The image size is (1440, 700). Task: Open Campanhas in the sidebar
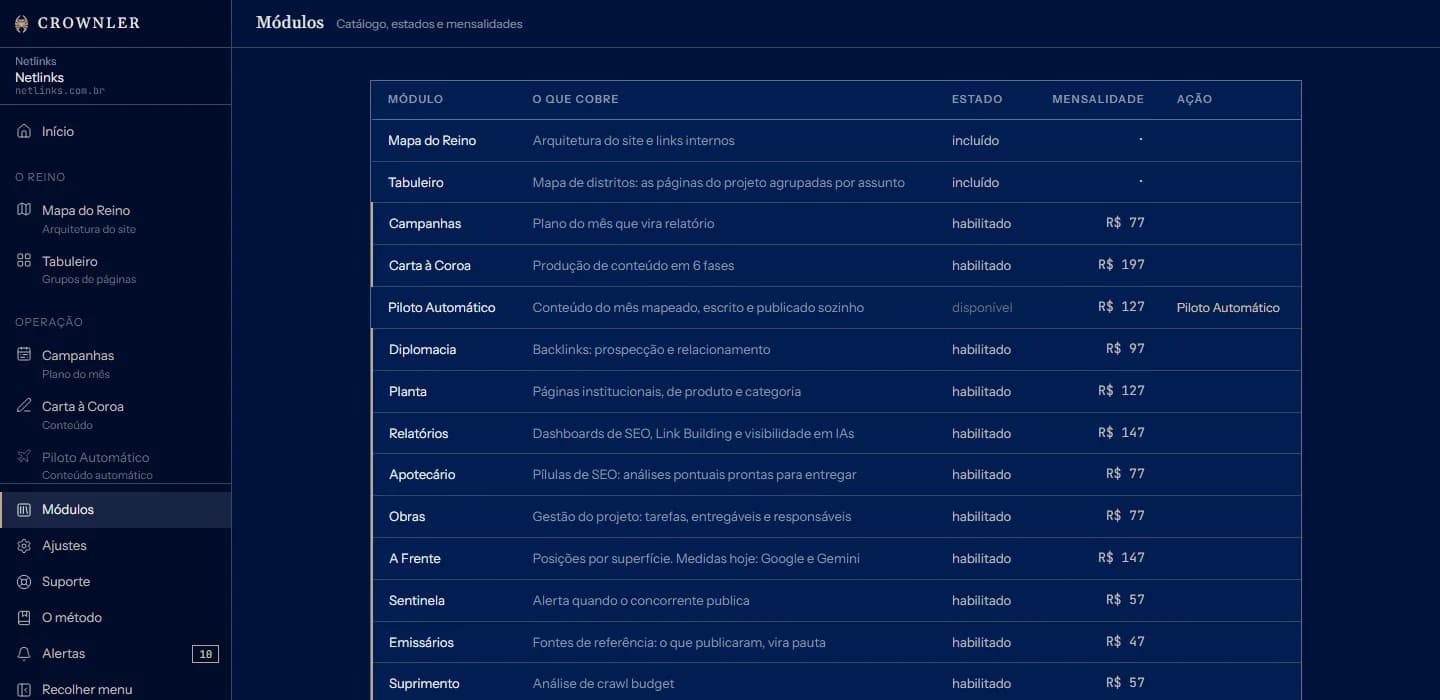[115, 364]
